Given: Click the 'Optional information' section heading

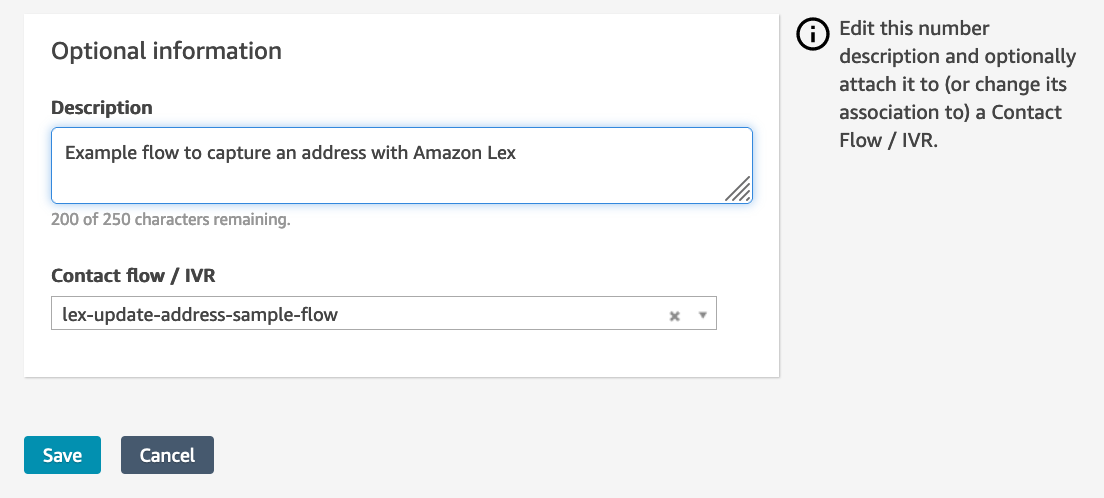Looking at the screenshot, I should 166,50.
